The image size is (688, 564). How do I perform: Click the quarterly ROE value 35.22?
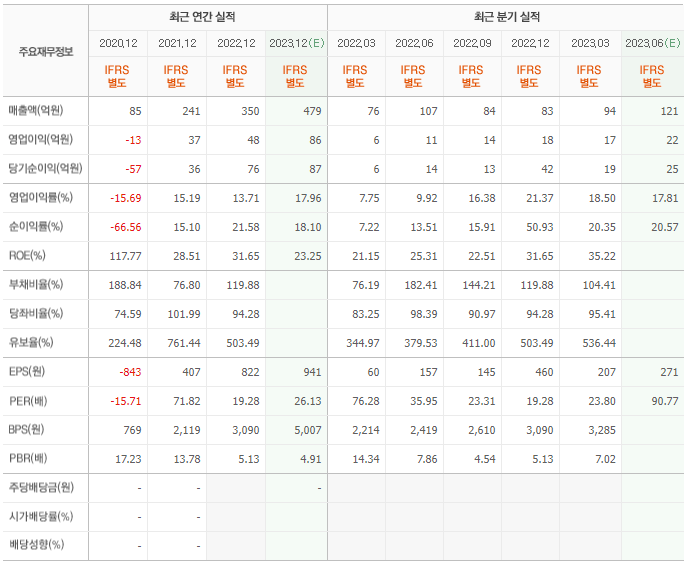pos(602,256)
